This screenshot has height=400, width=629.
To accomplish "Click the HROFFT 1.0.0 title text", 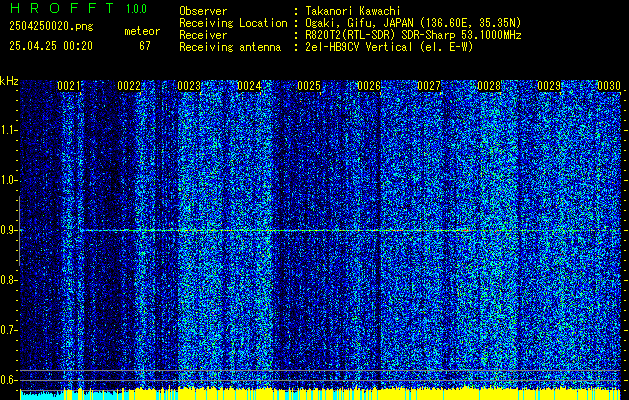I will pos(78,8).
